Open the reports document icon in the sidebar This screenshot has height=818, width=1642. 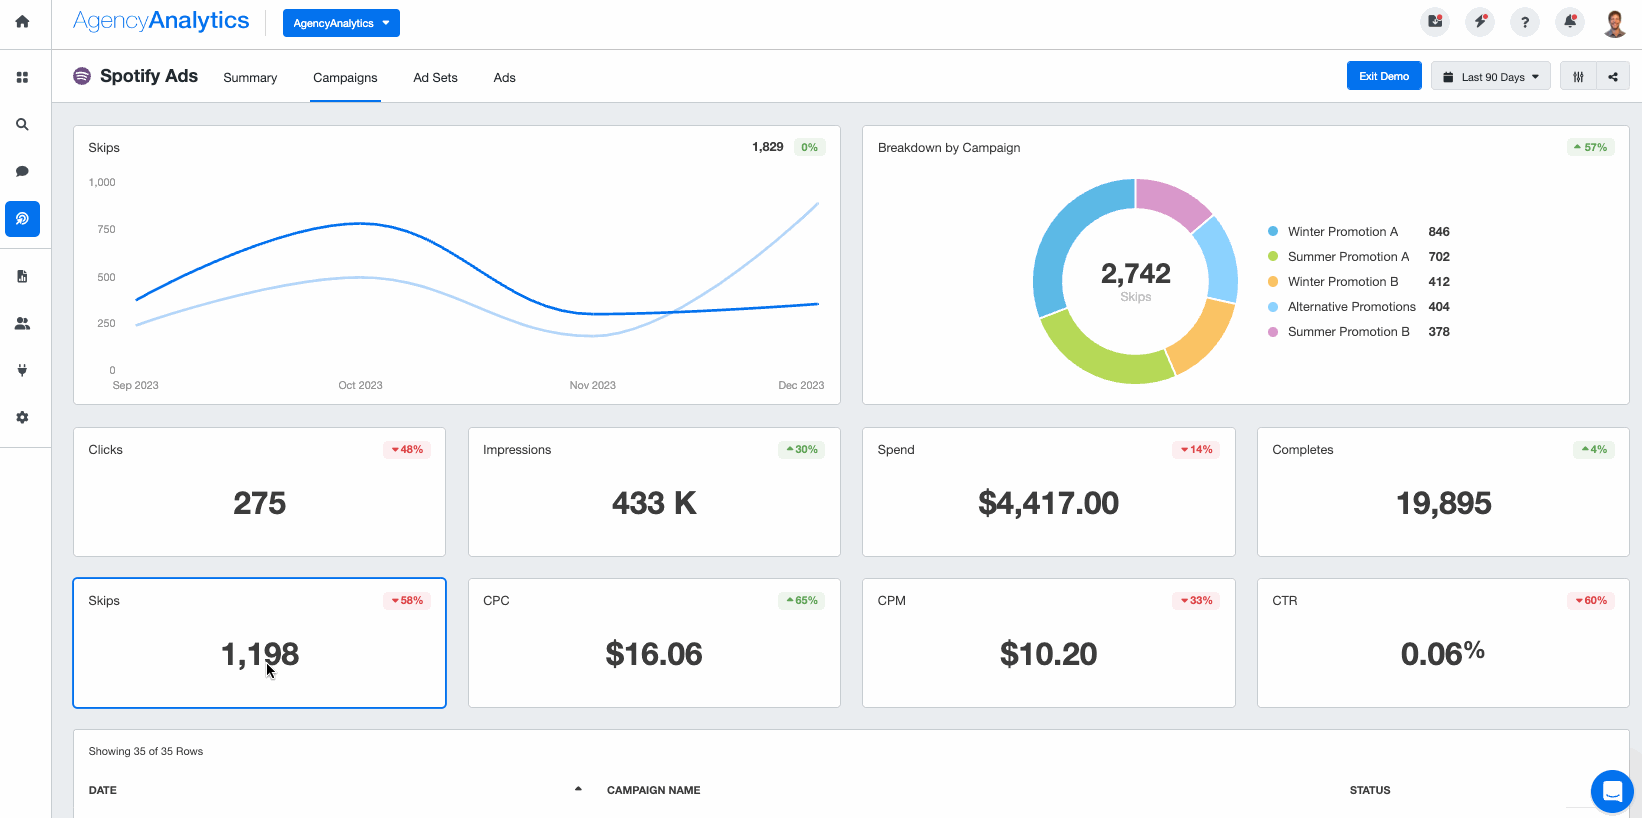click(x=22, y=277)
